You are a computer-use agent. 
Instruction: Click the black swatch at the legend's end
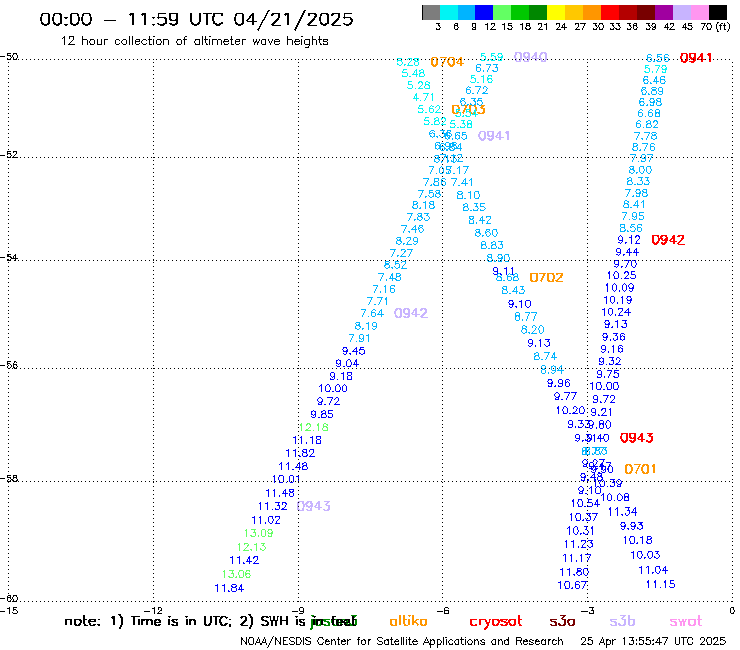pyautogui.click(x=718, y=12)
